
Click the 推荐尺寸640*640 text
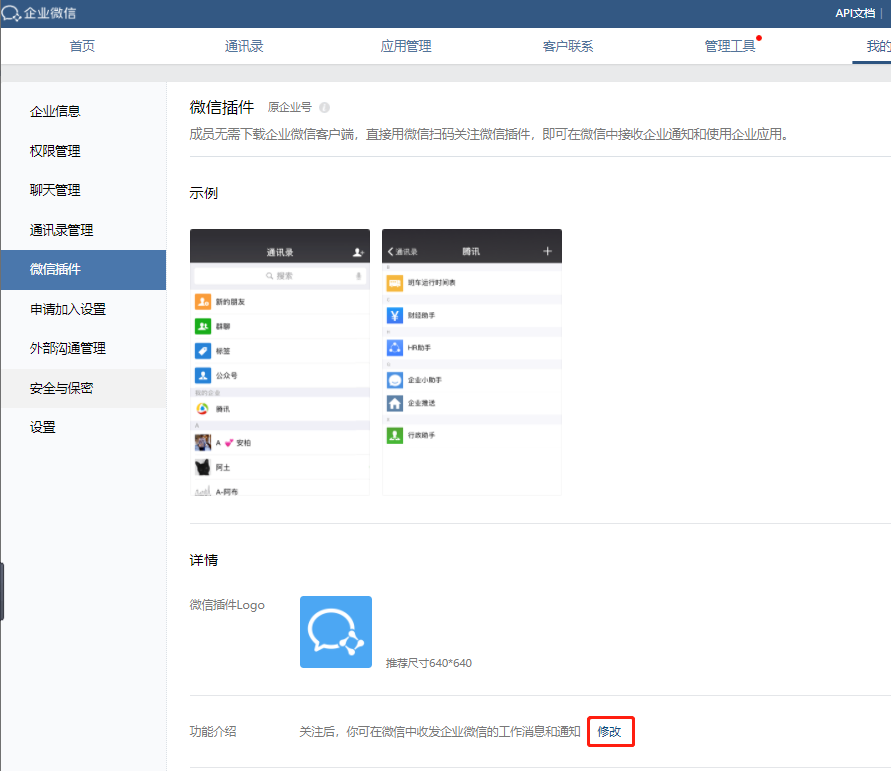[x=429, y=663]
